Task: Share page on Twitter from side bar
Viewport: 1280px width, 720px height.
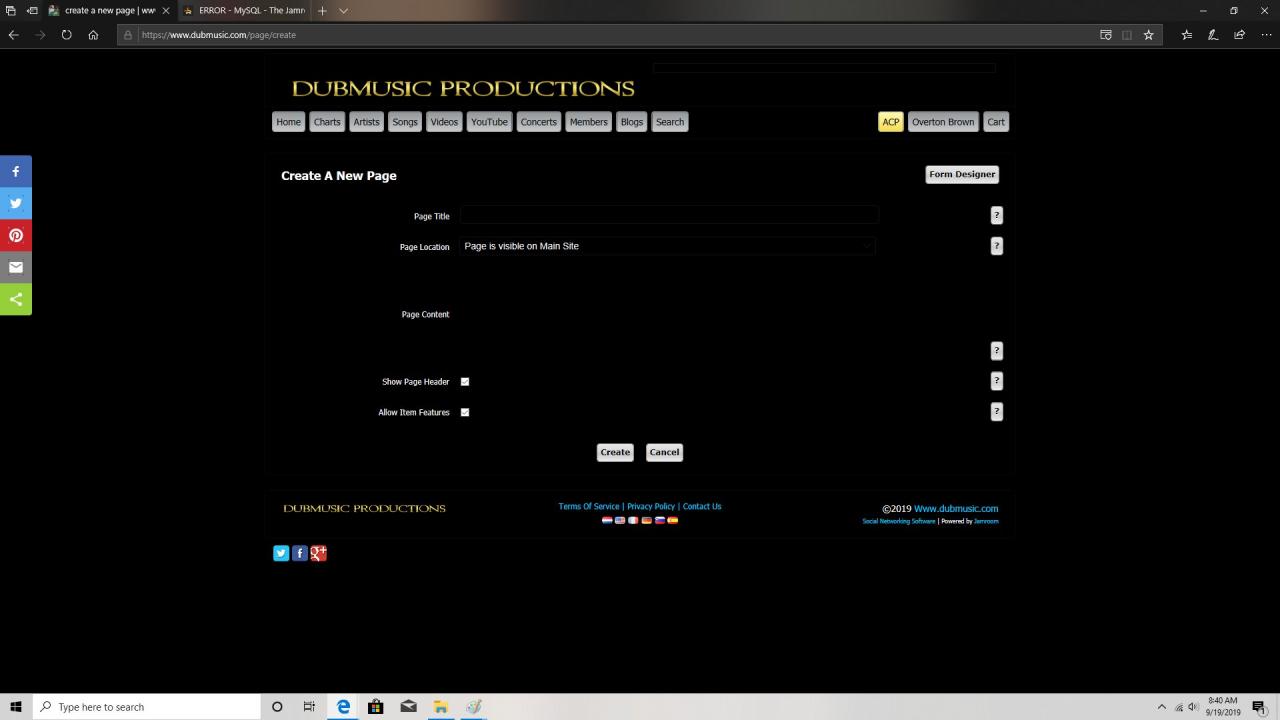Action: (16, 203)
